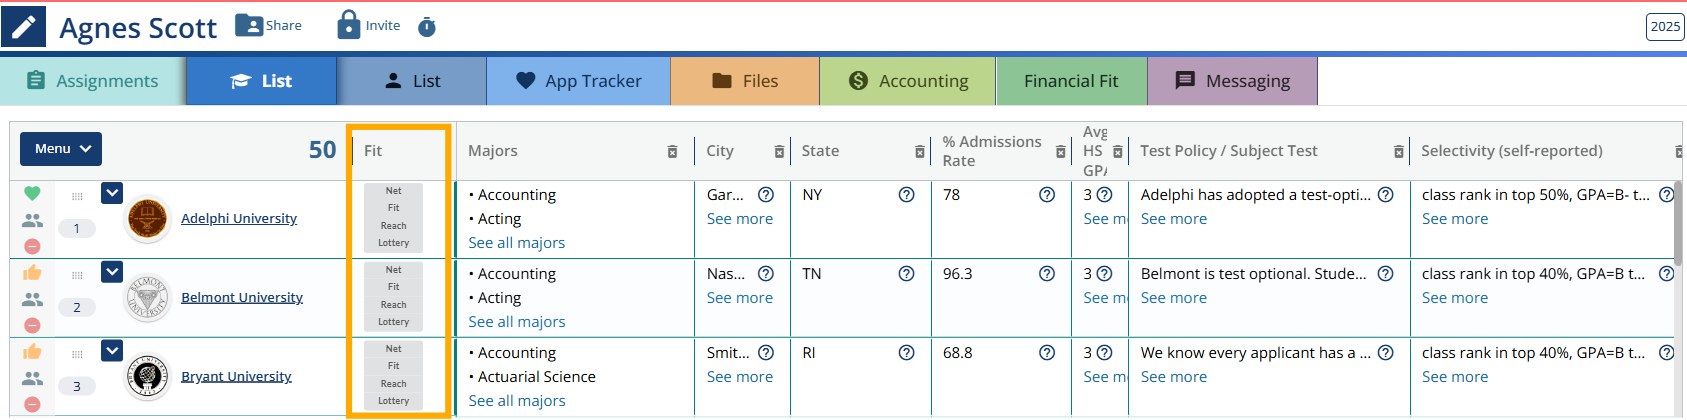Open the Menu dropdown
The width and height of the screenshot is (1687, 420).
pyautogui.click(x=61, y=149)
